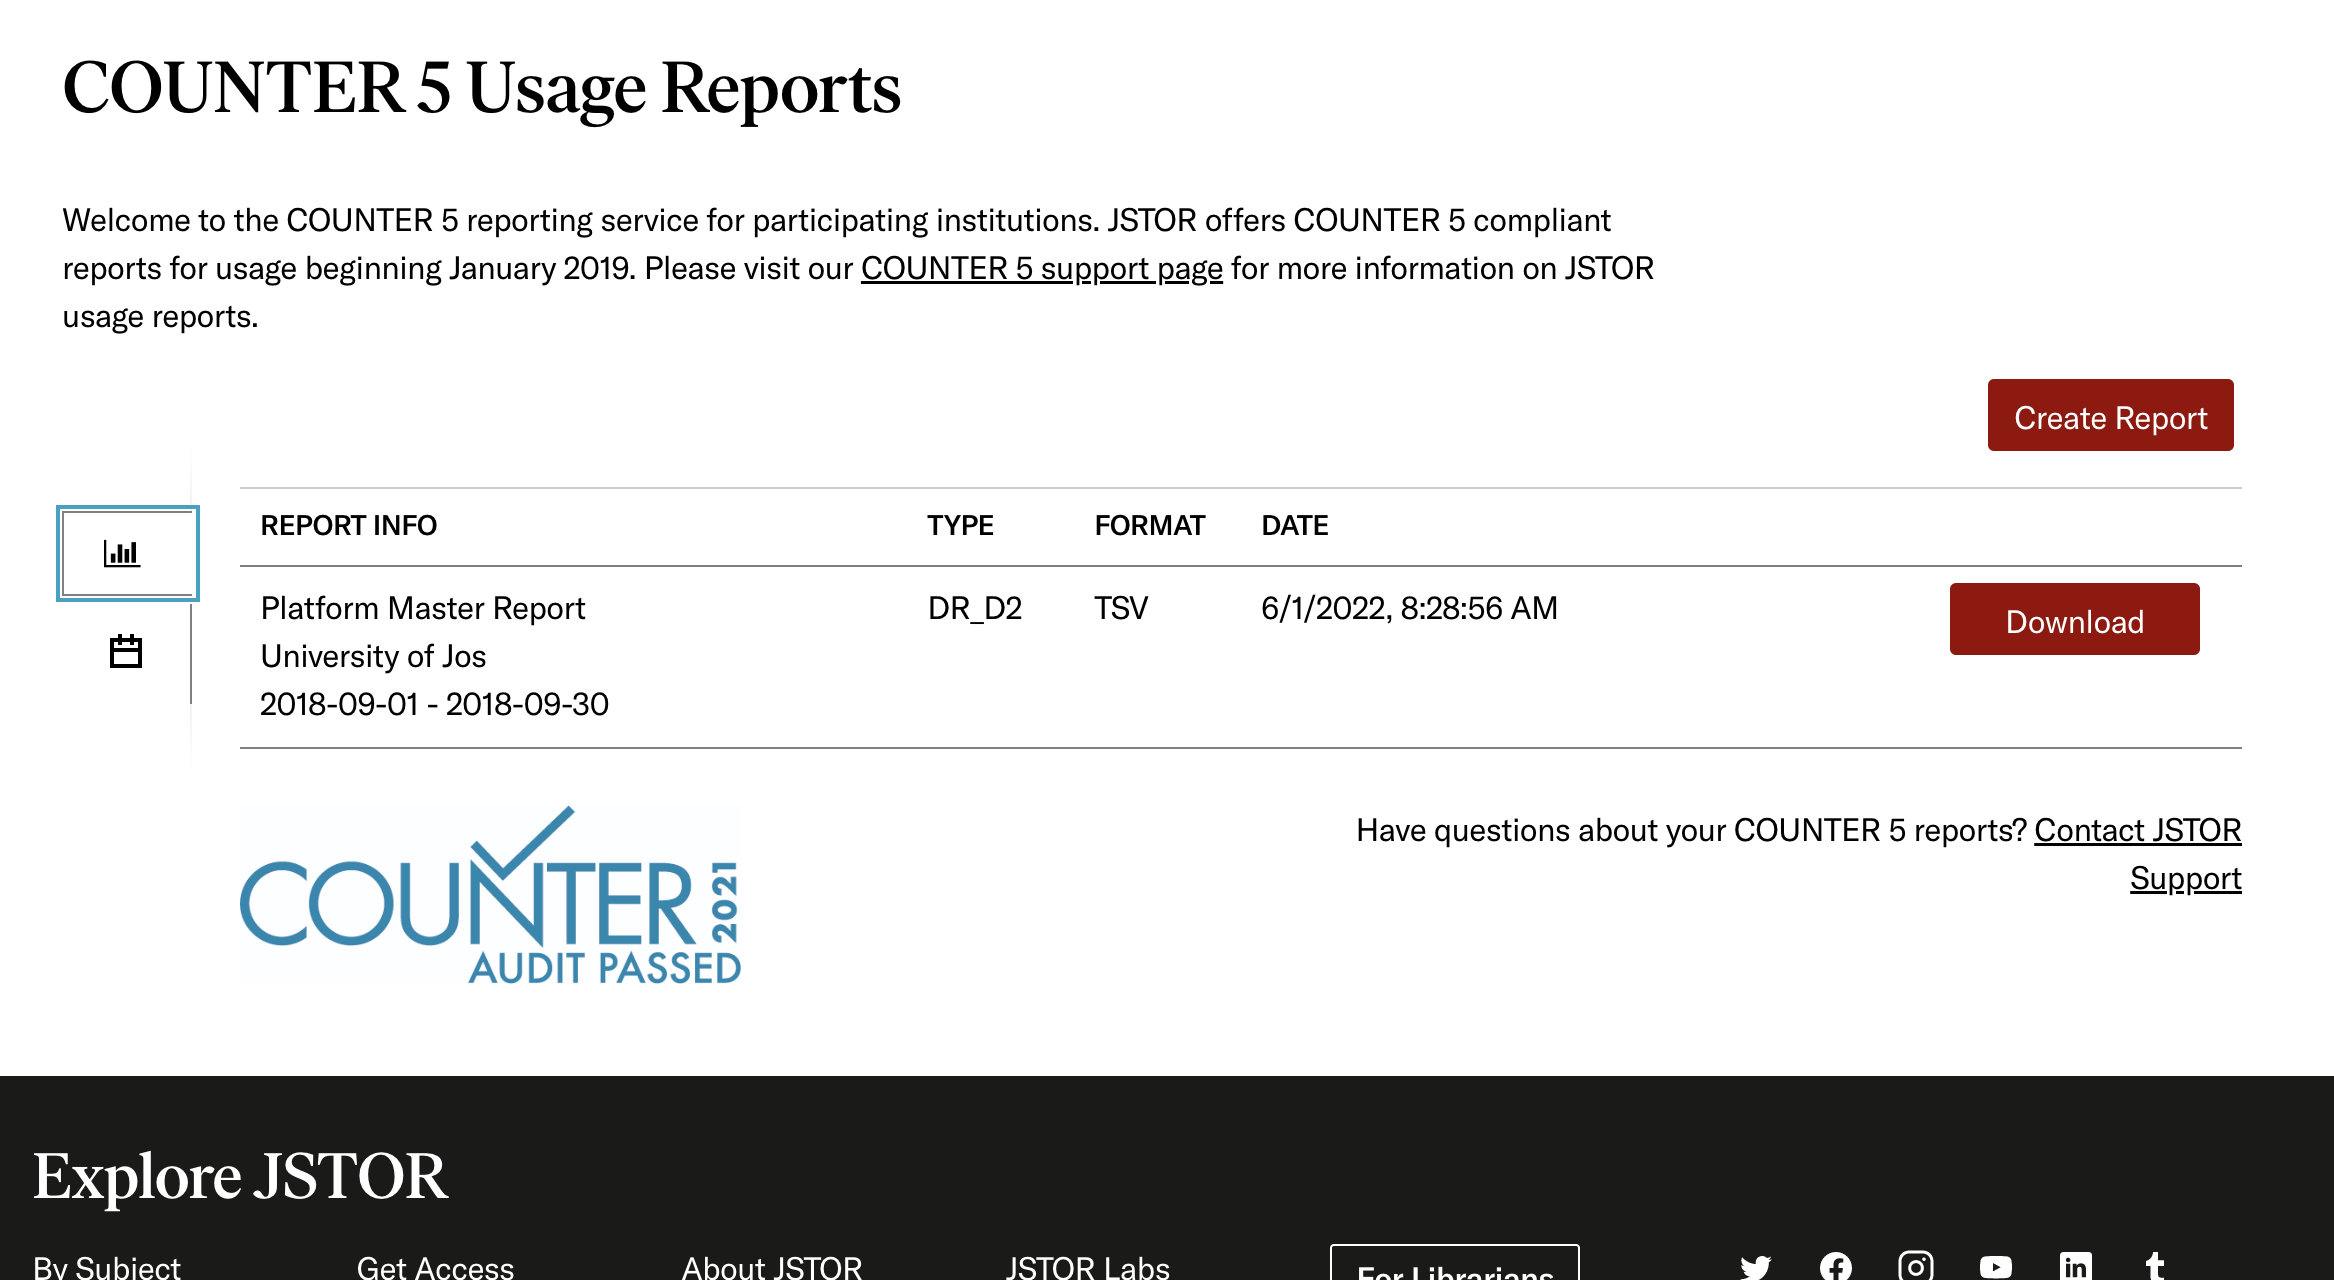
Task: Open the COUNTER 5 support page link
Action: pos(1042,268)
